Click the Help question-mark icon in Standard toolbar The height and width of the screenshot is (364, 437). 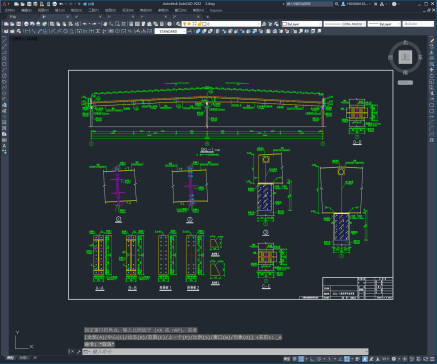pos(169,24)
